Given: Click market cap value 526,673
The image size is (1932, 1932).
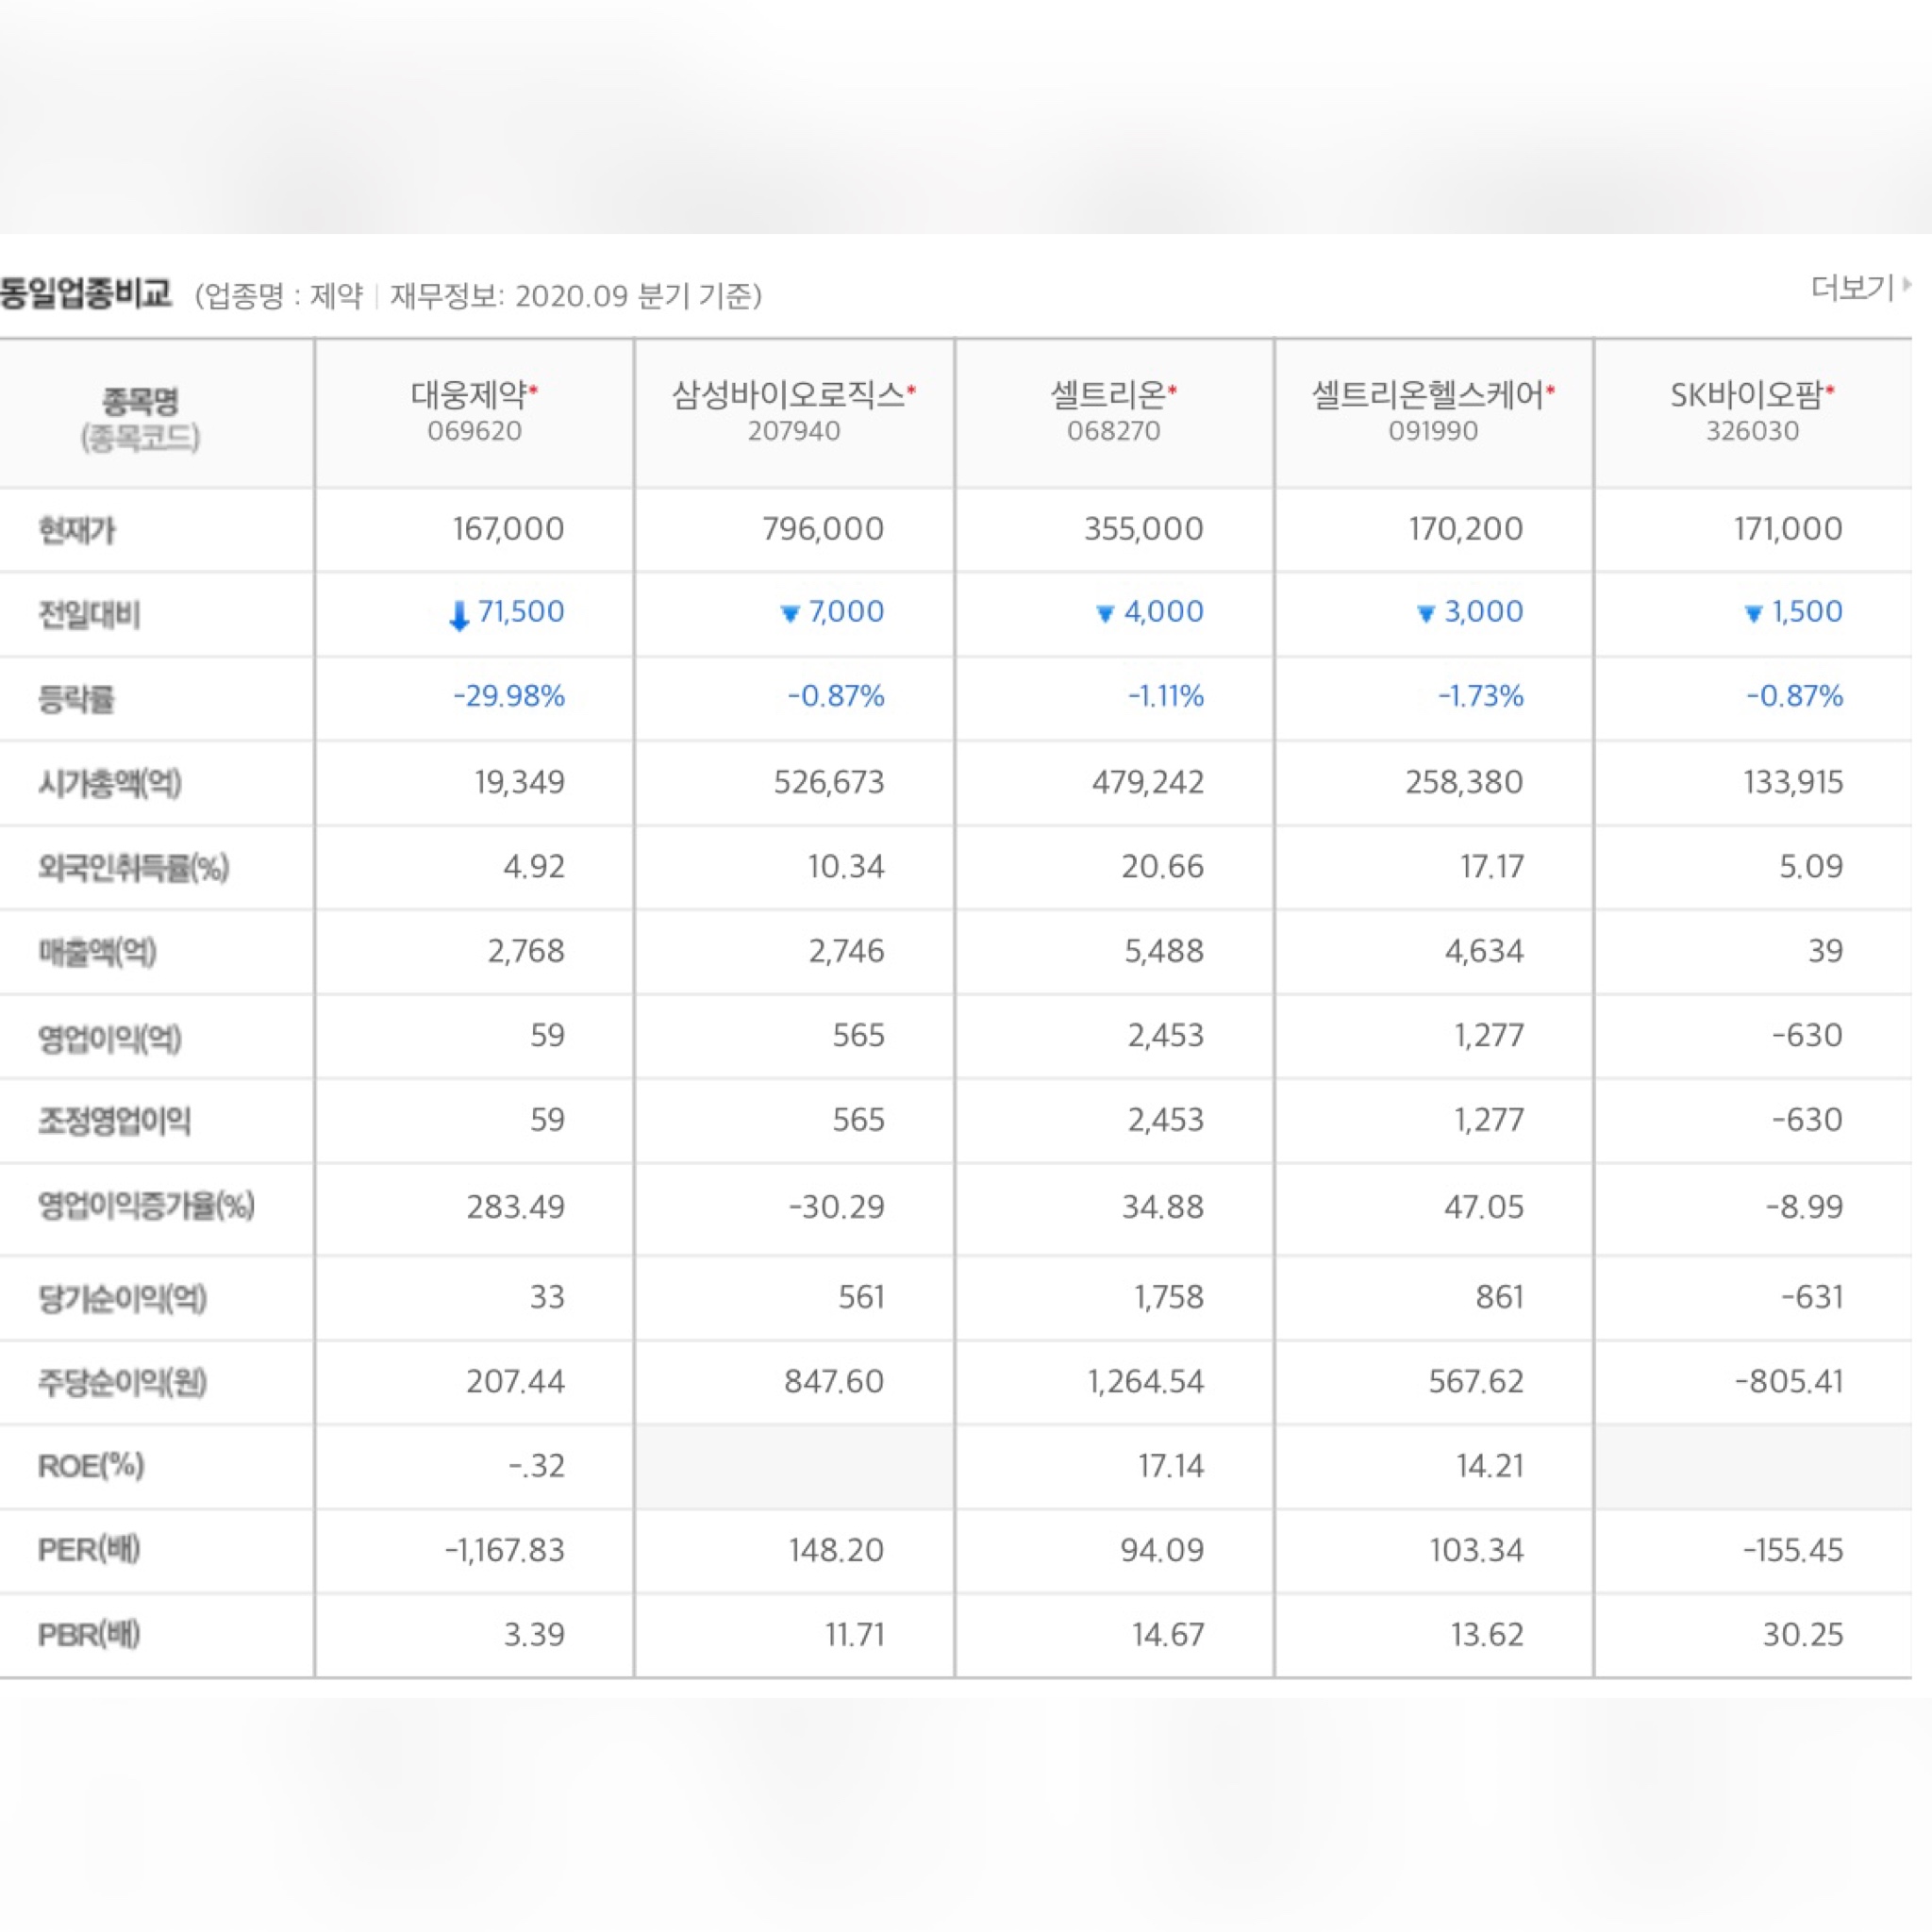Looking at the screenshot, I should coord(829,782).
